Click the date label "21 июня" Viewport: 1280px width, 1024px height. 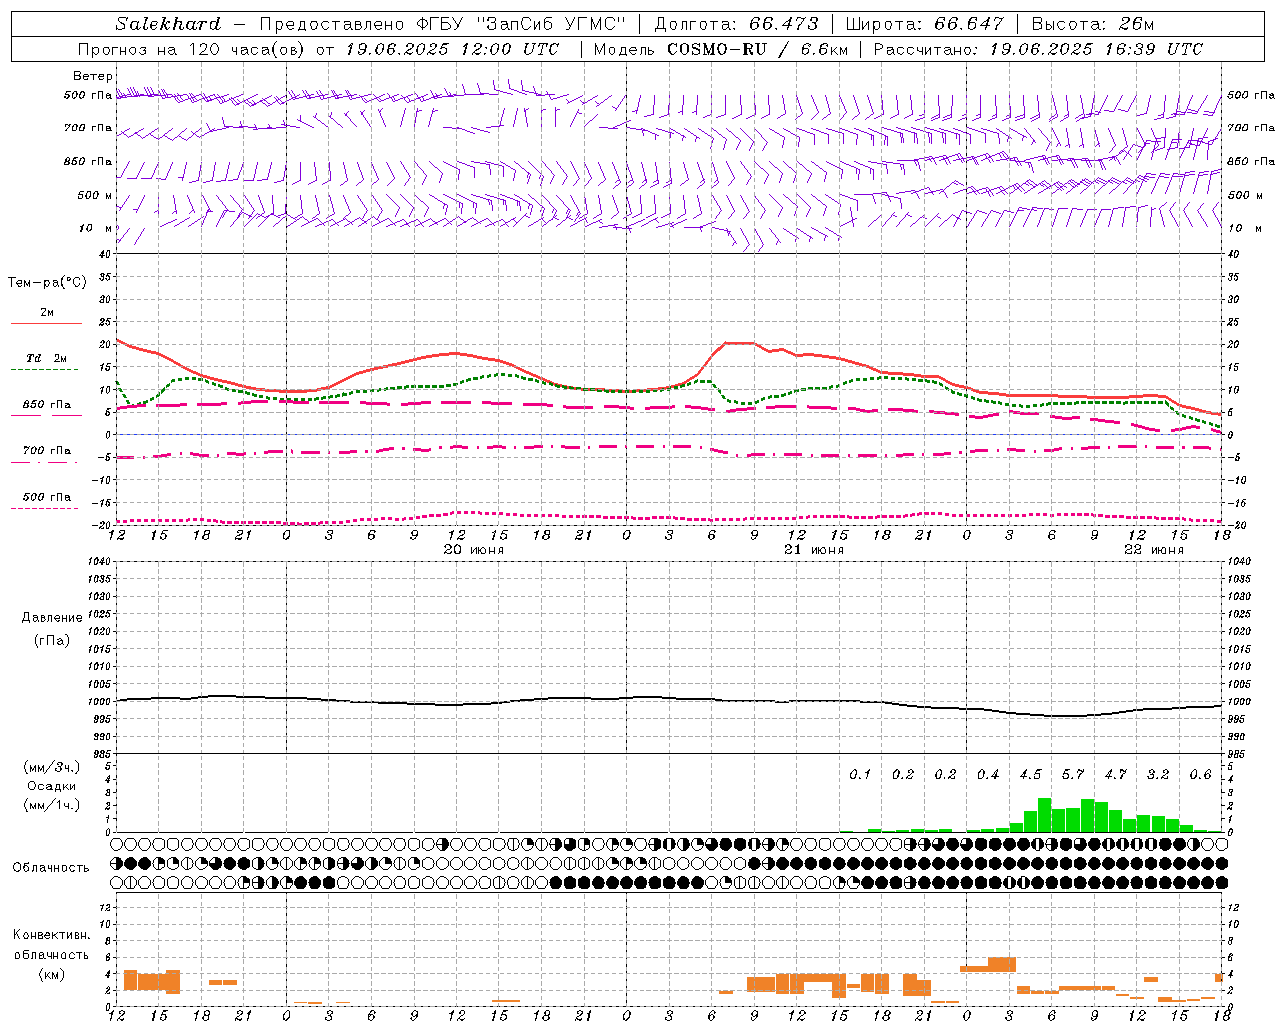click(x=814, y=550)
